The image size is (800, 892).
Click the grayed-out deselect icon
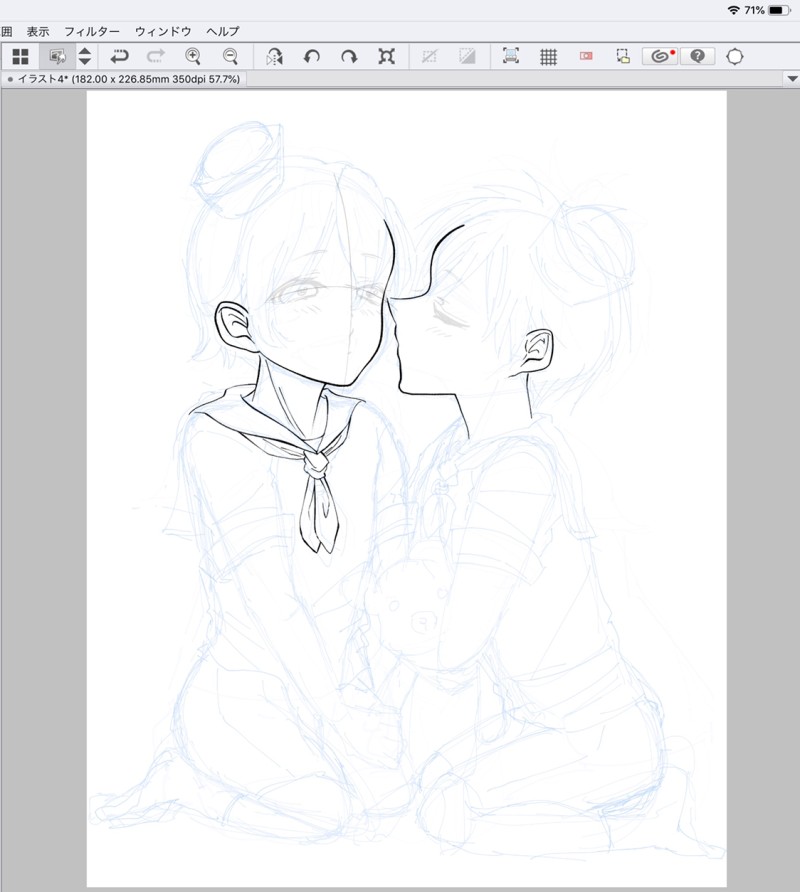pos(430,56)
